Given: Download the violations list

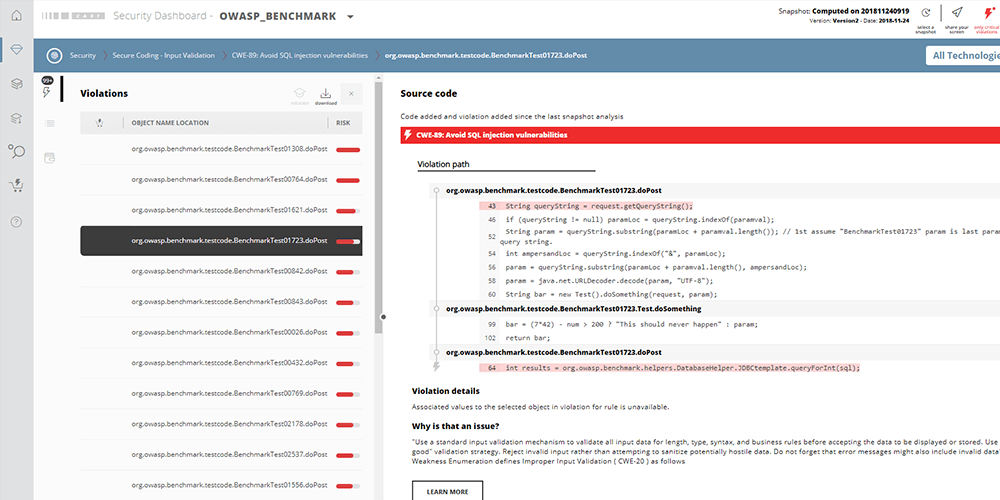Looking at the screenshot, I should [326, 95].
